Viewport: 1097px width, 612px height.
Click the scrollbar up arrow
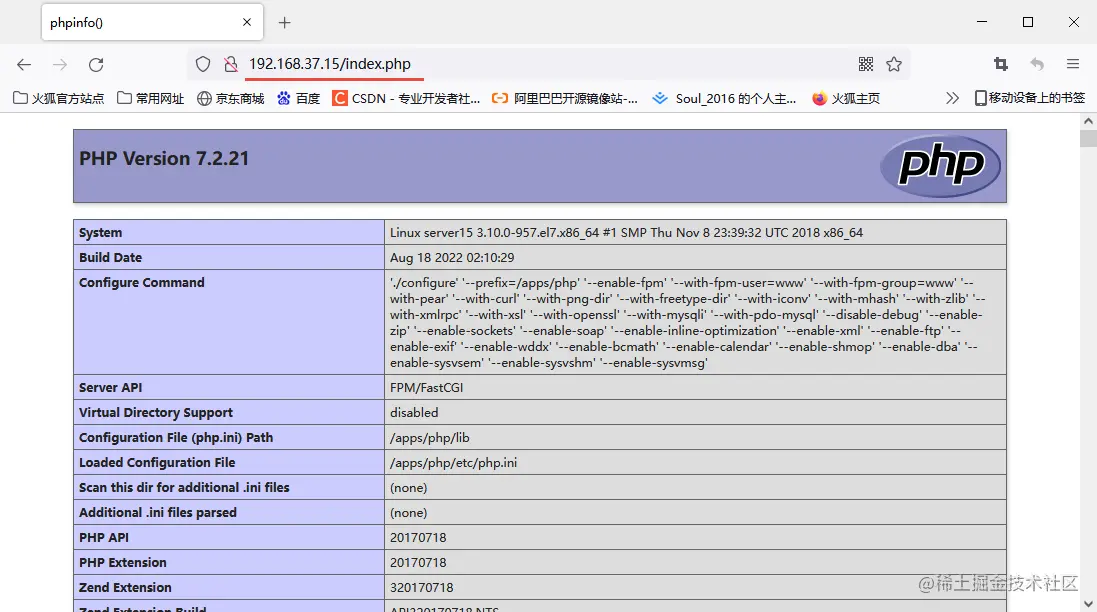click(1088, 121)
